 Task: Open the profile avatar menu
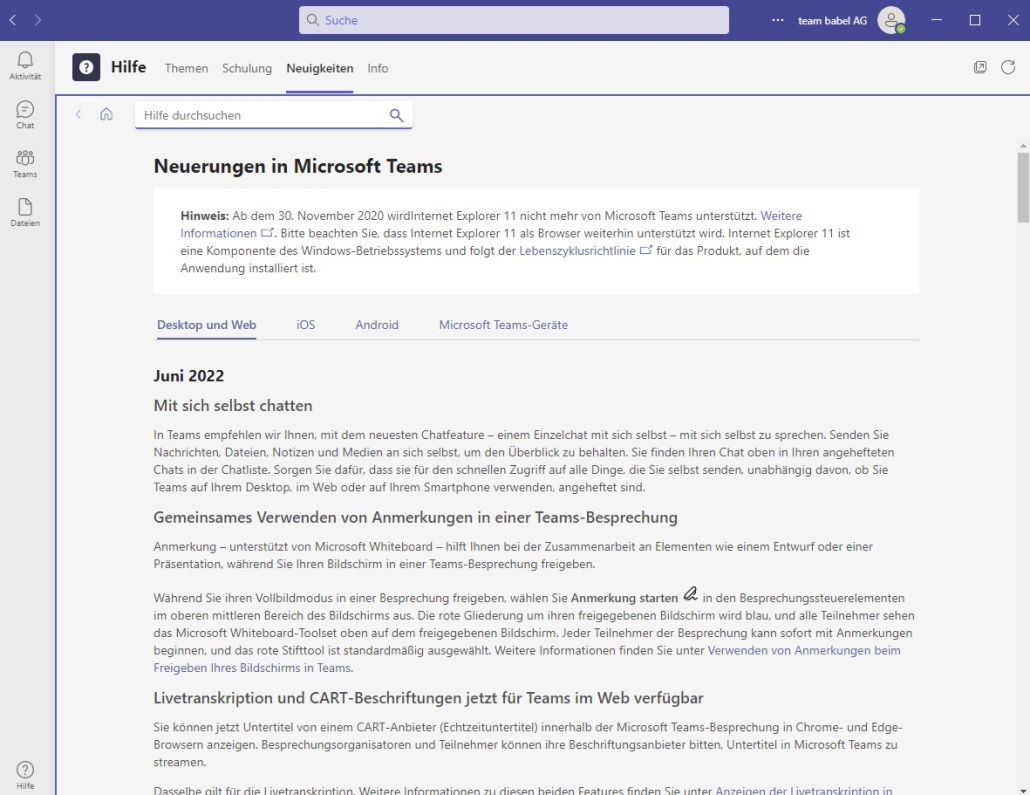tap(891, 20)
